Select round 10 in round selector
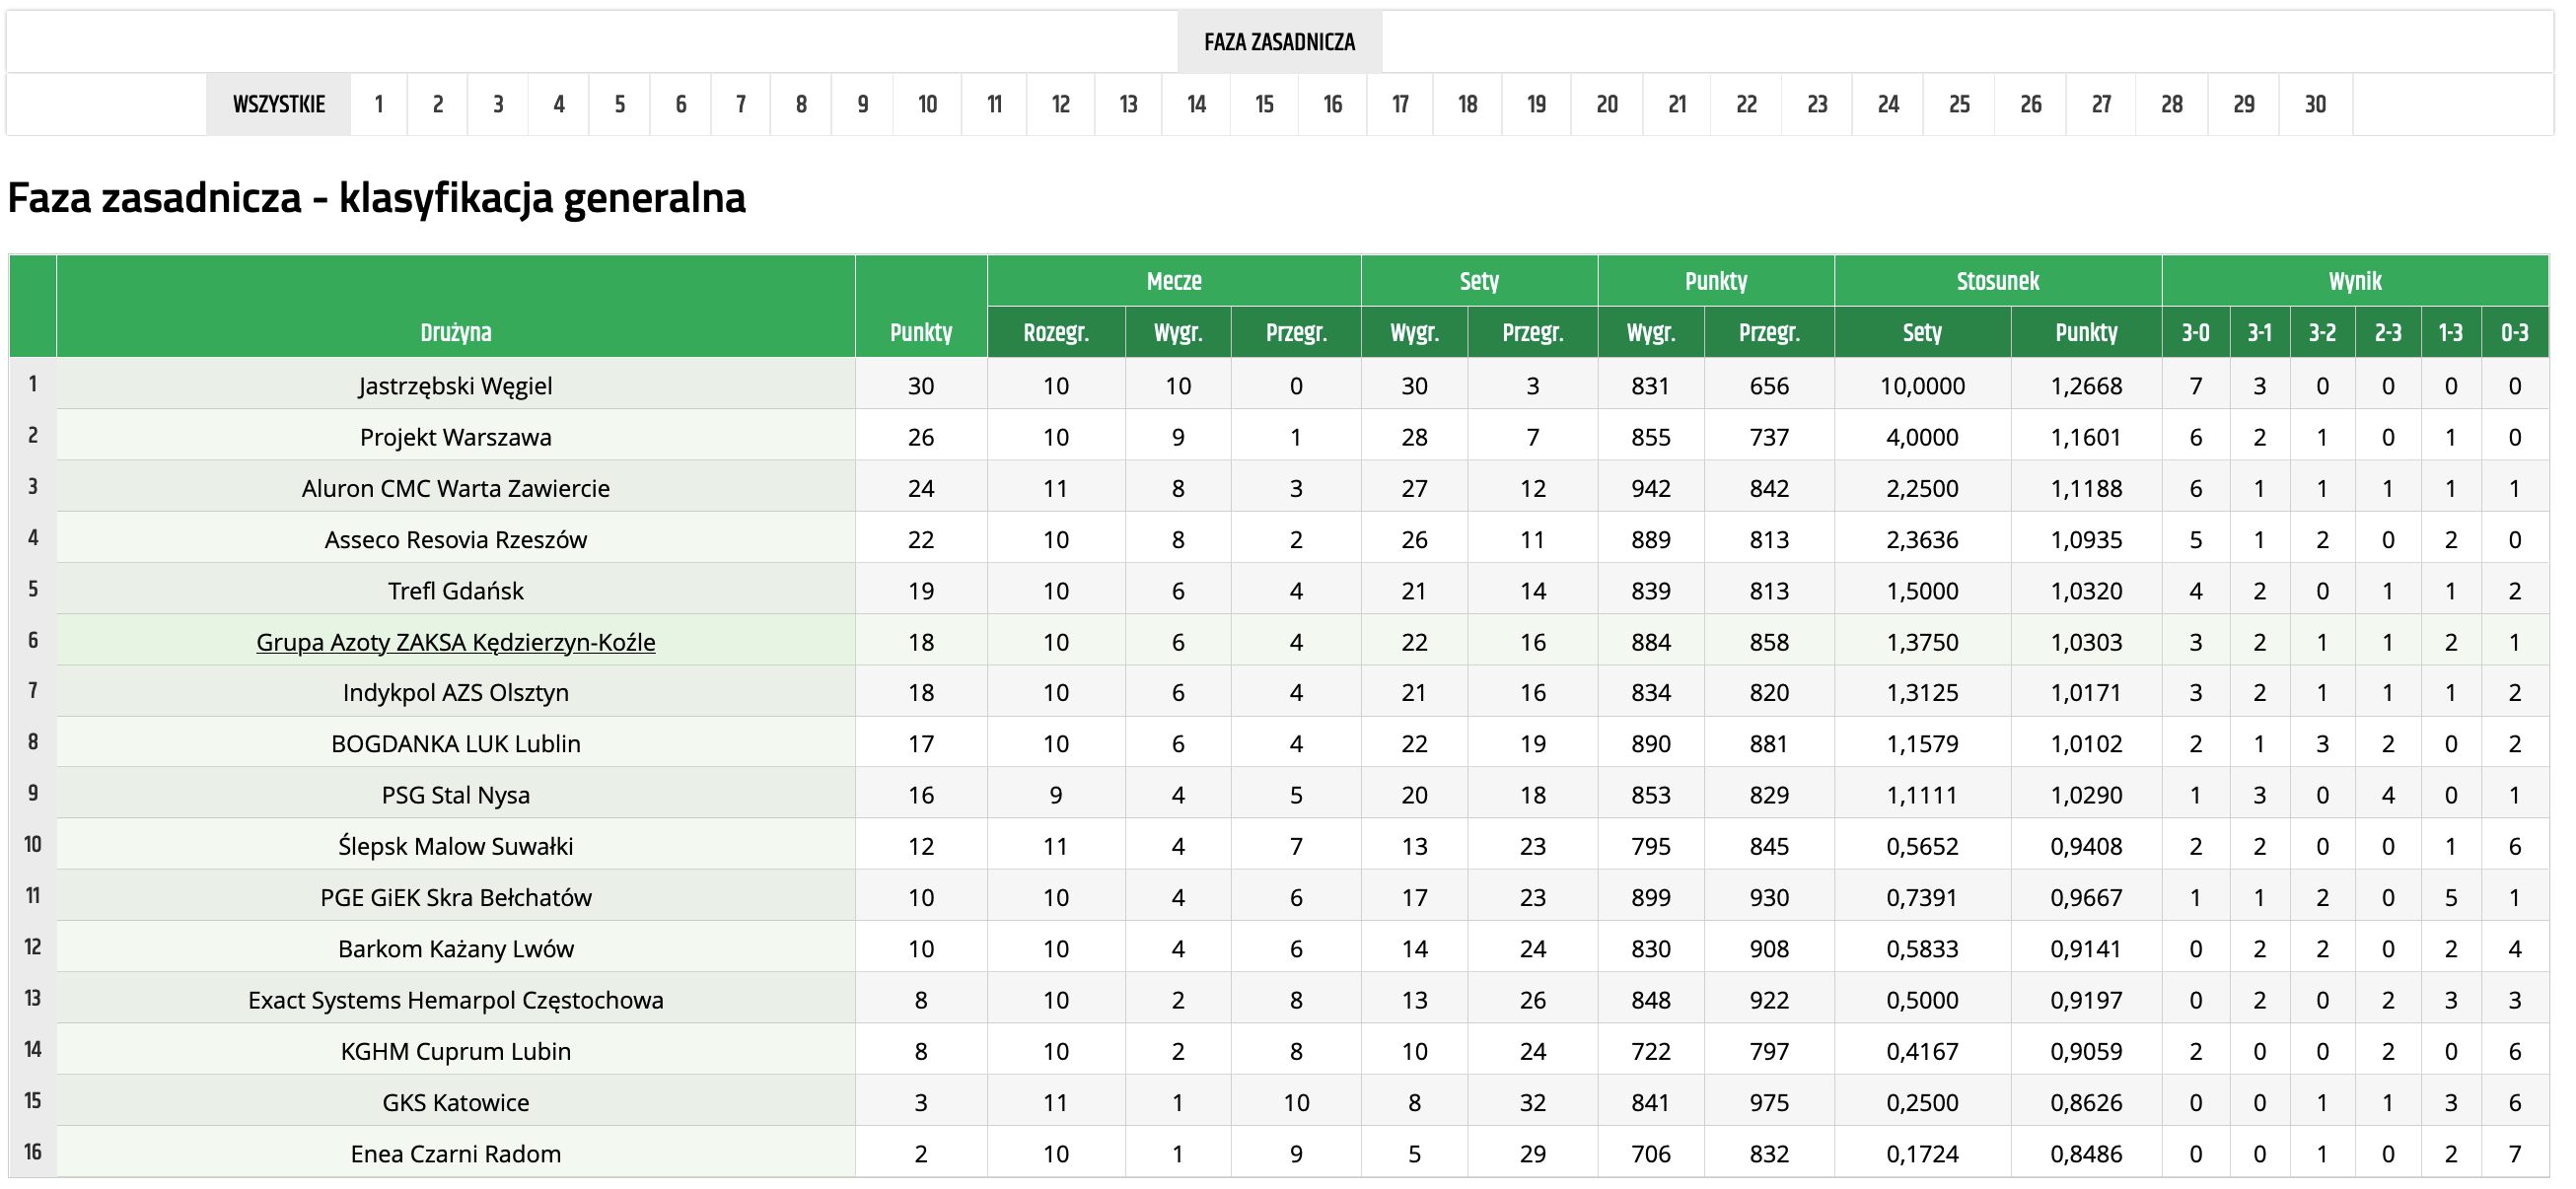Screen dimensions: 2576x1189 coord(927,104)
